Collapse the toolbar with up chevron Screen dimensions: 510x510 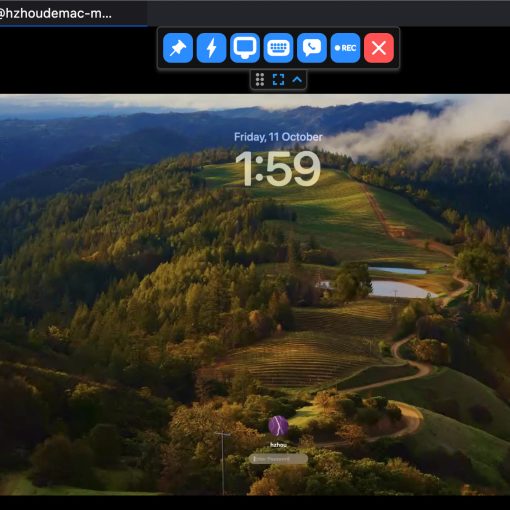(x=297, y=80)
